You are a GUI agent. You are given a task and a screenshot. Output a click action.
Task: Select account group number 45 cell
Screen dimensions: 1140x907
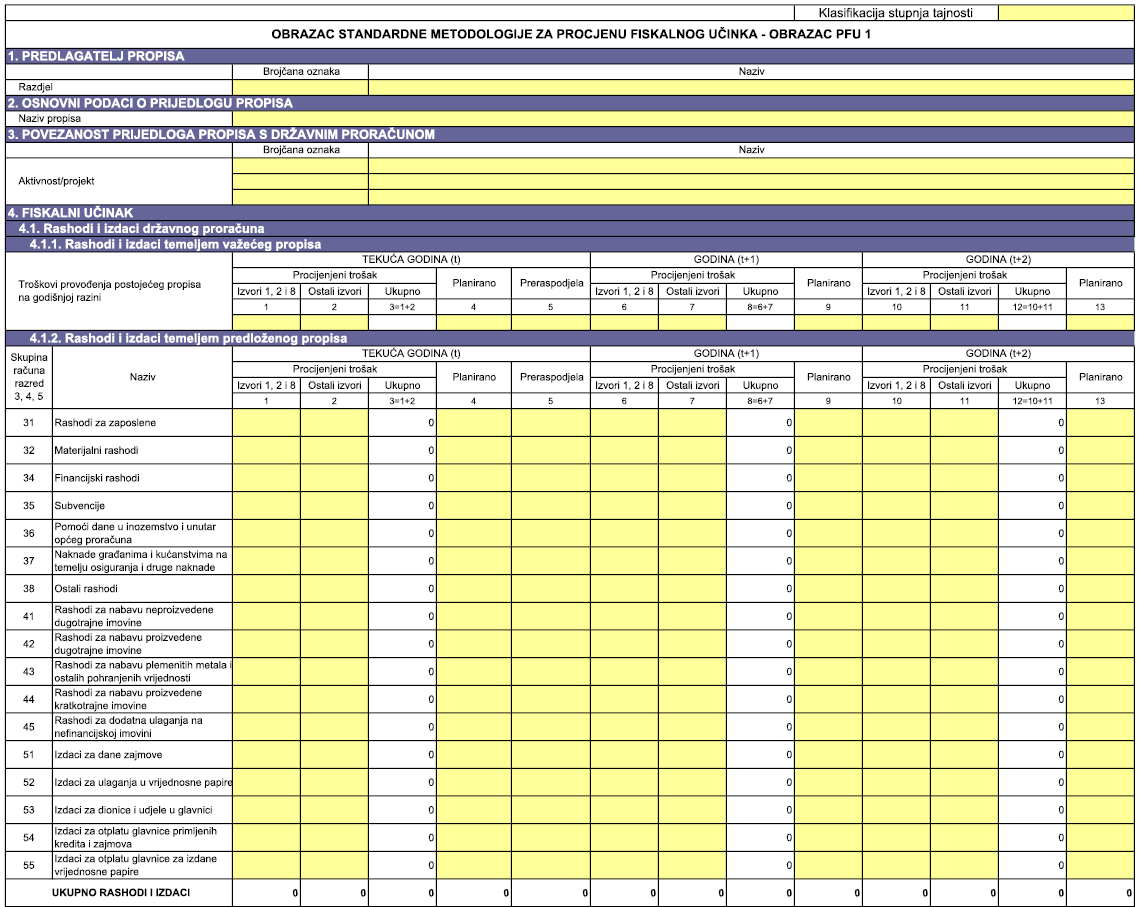tap(29, 727)
